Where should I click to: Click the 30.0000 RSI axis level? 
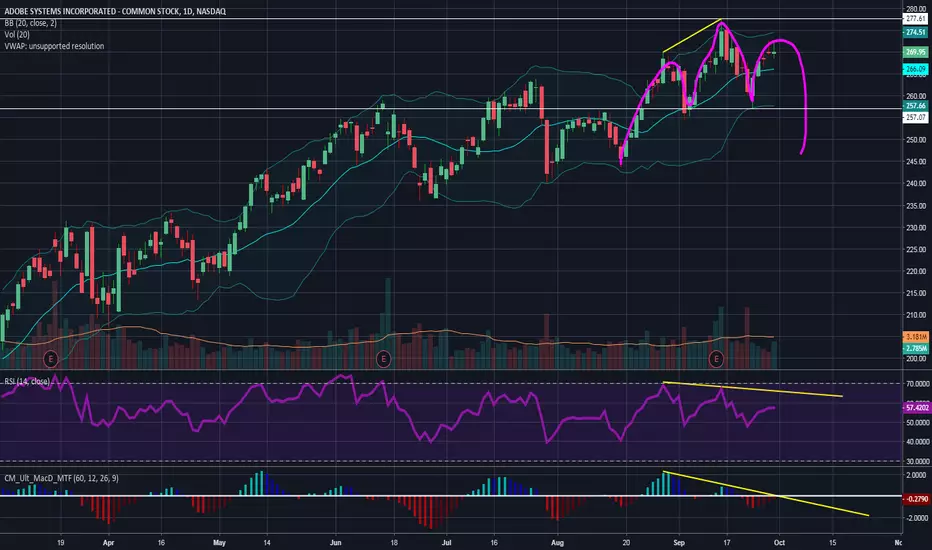pos(918,461)
